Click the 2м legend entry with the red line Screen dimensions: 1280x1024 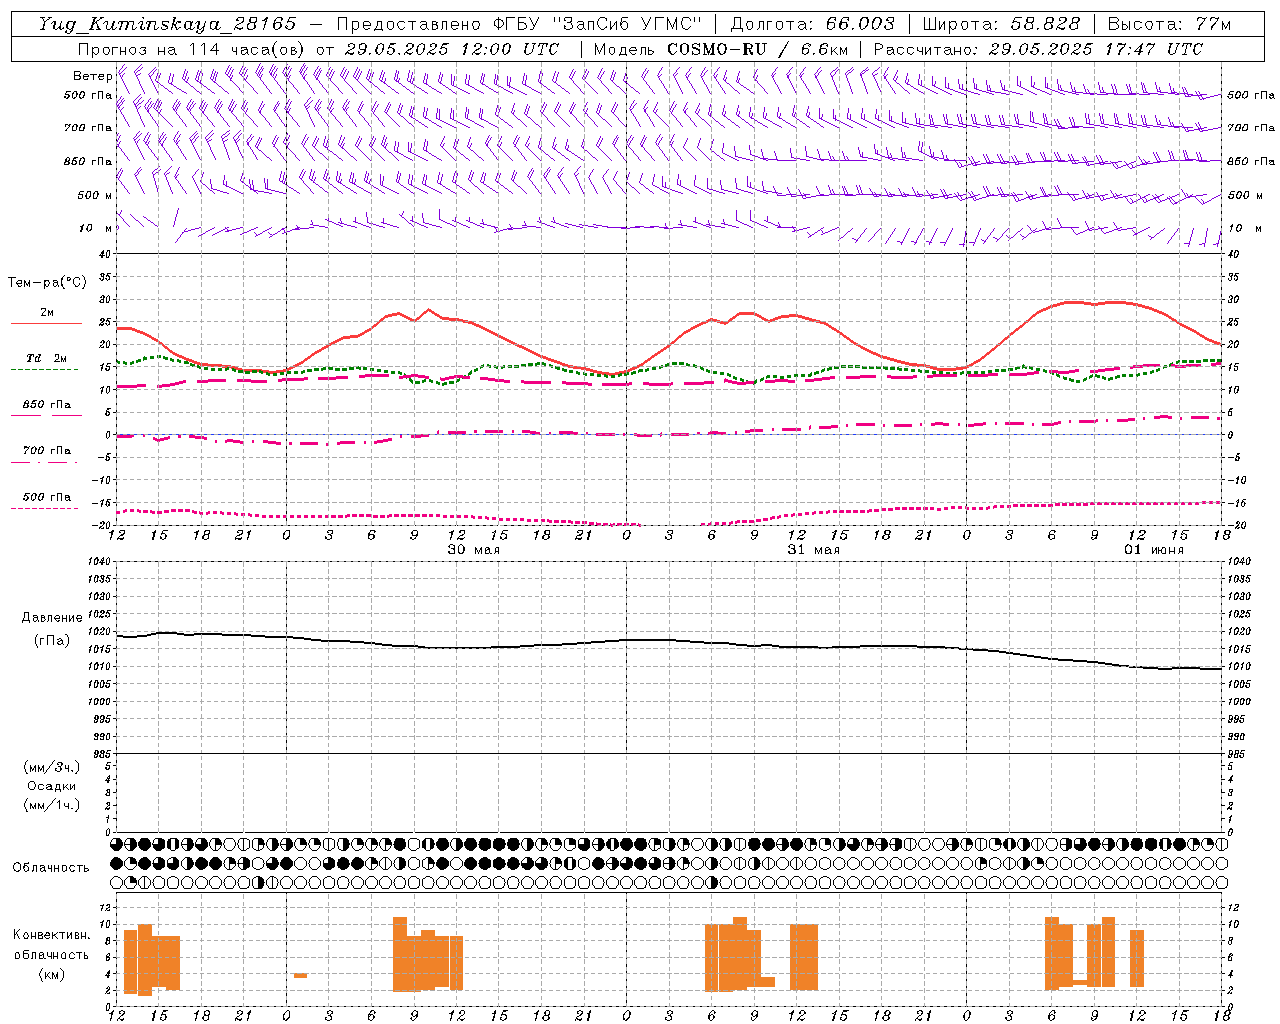46,317
